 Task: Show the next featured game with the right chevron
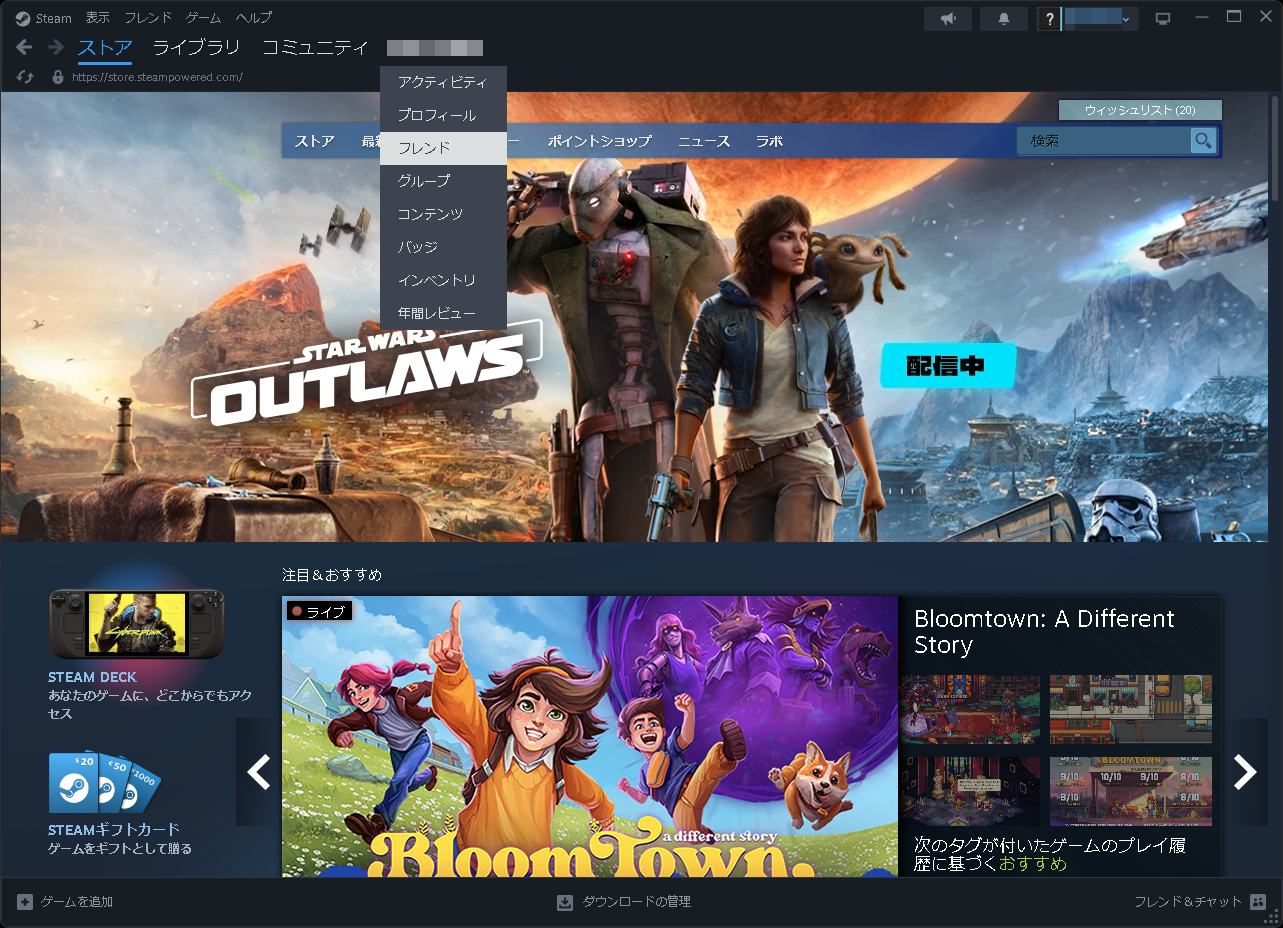1245,772
